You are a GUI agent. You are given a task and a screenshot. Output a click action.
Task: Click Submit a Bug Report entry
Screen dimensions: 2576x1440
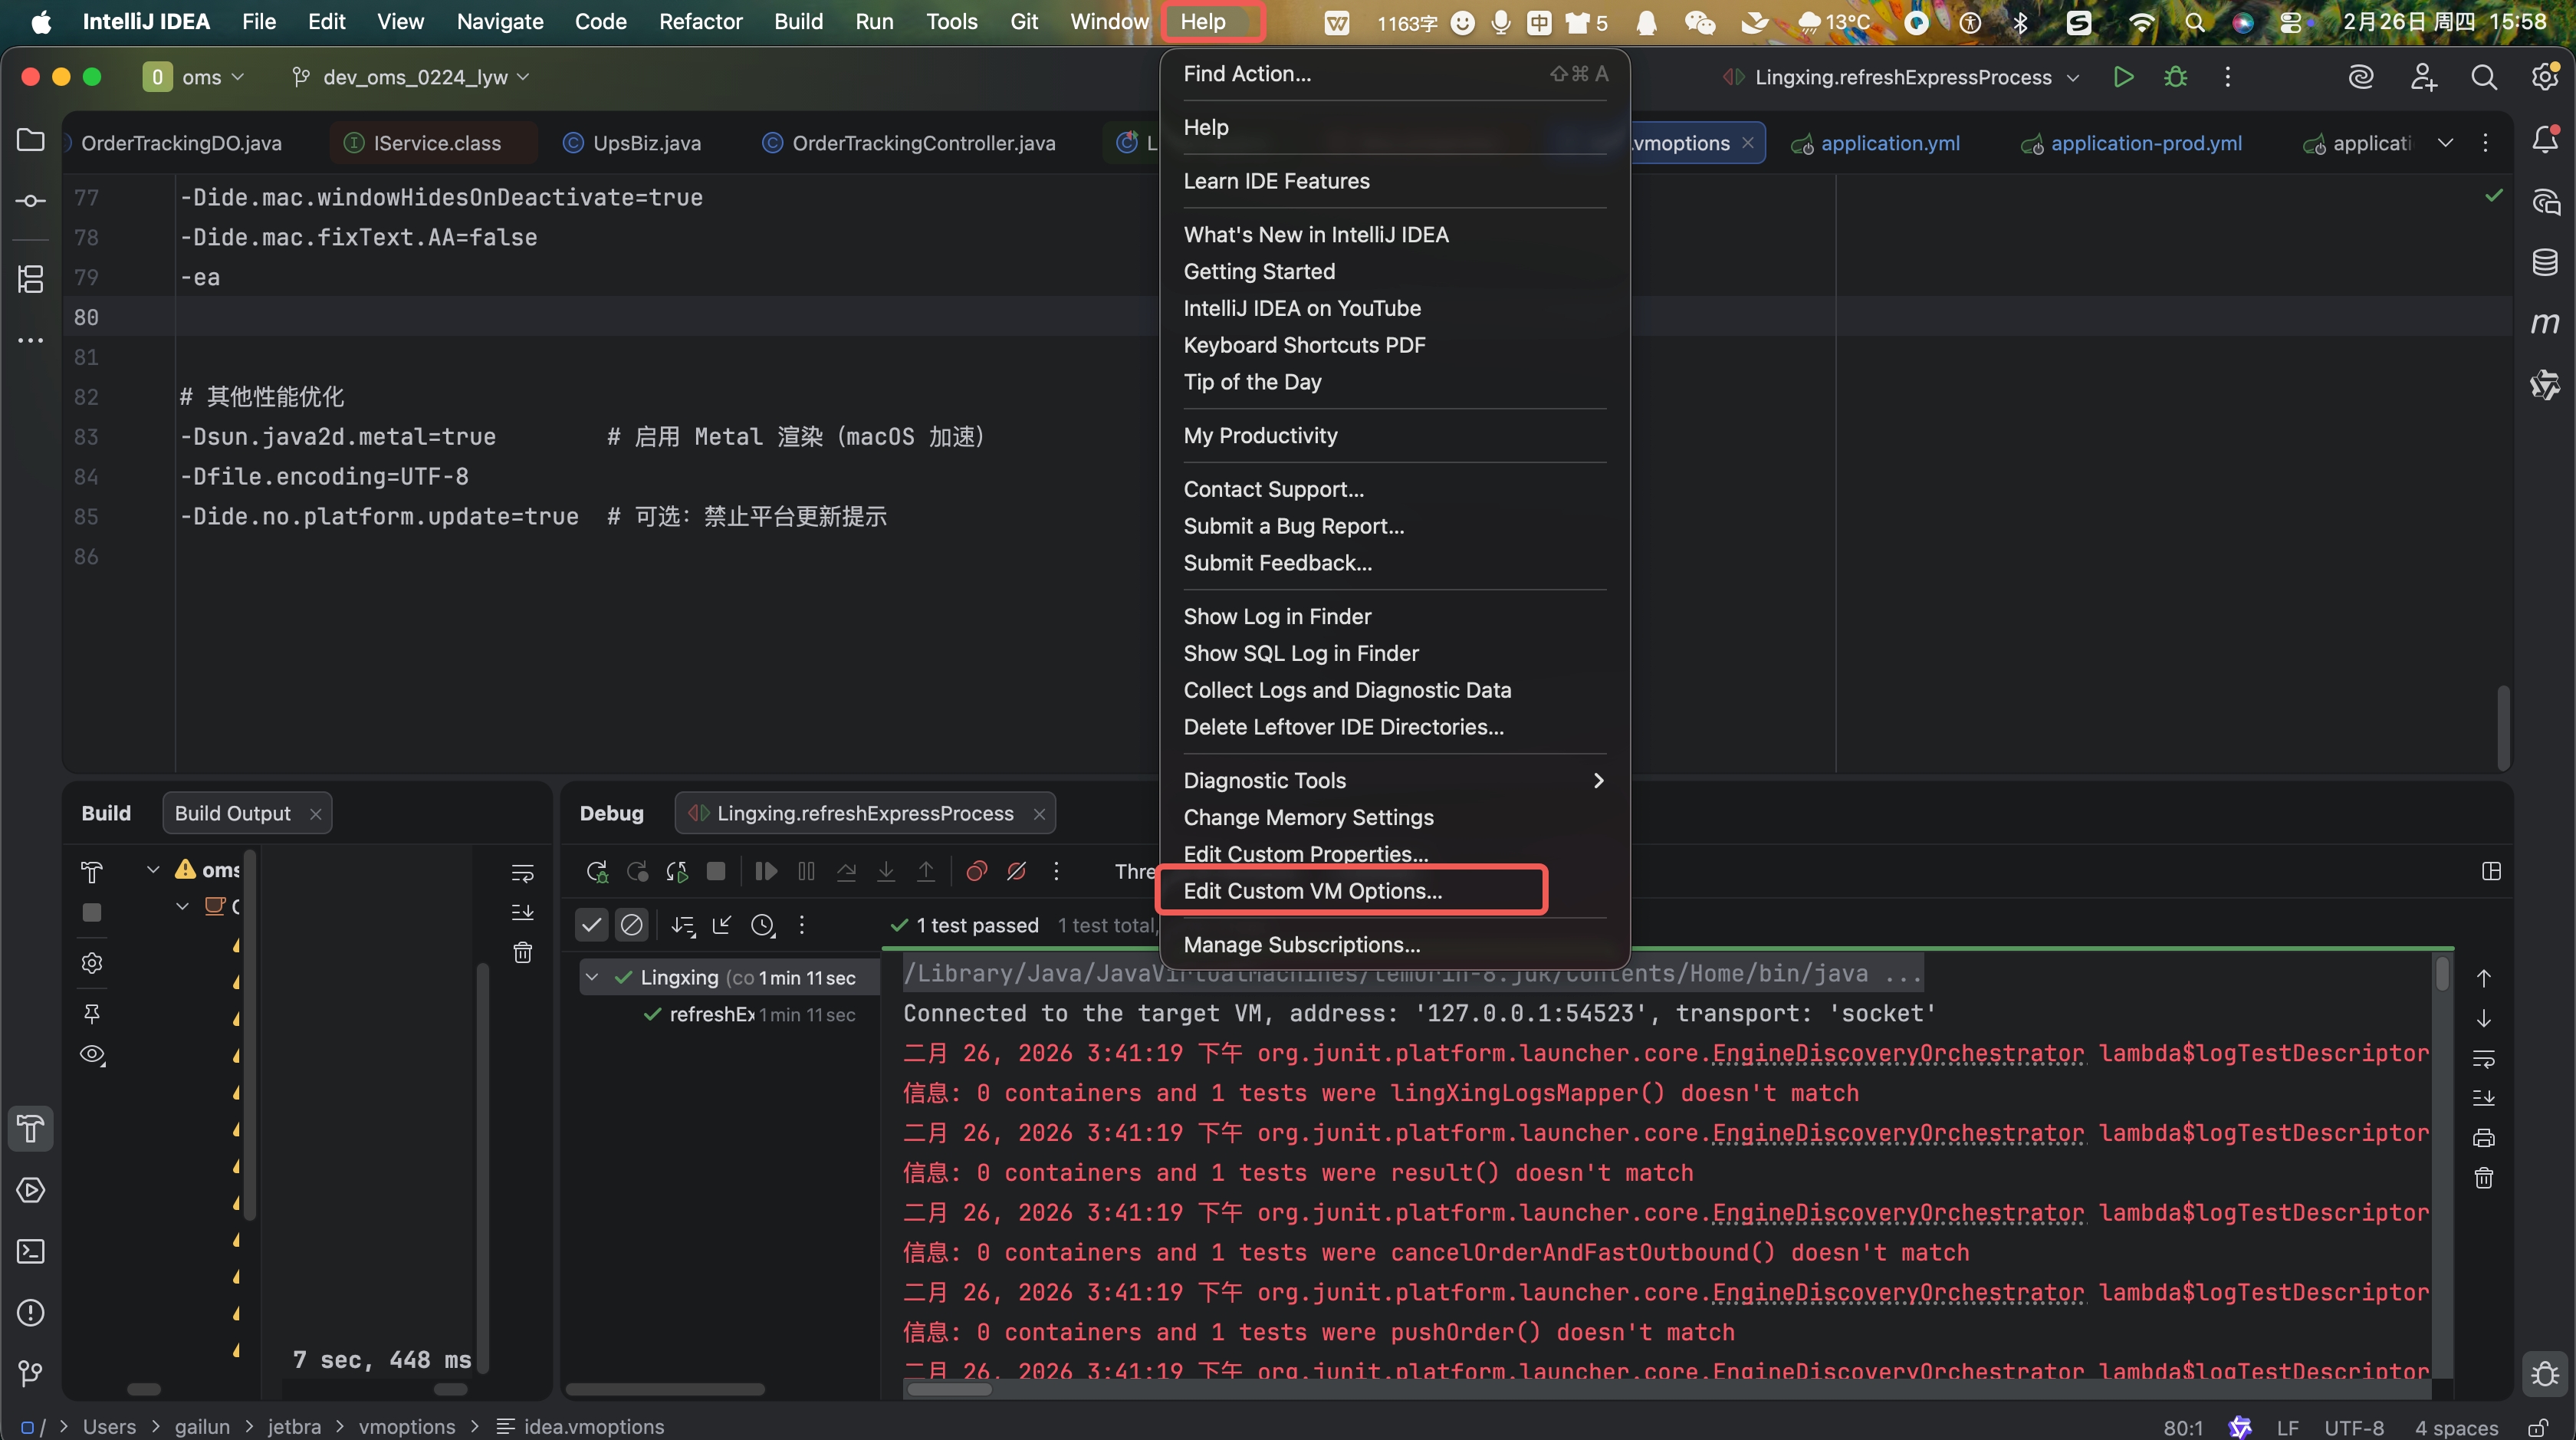coord(1394,526)
